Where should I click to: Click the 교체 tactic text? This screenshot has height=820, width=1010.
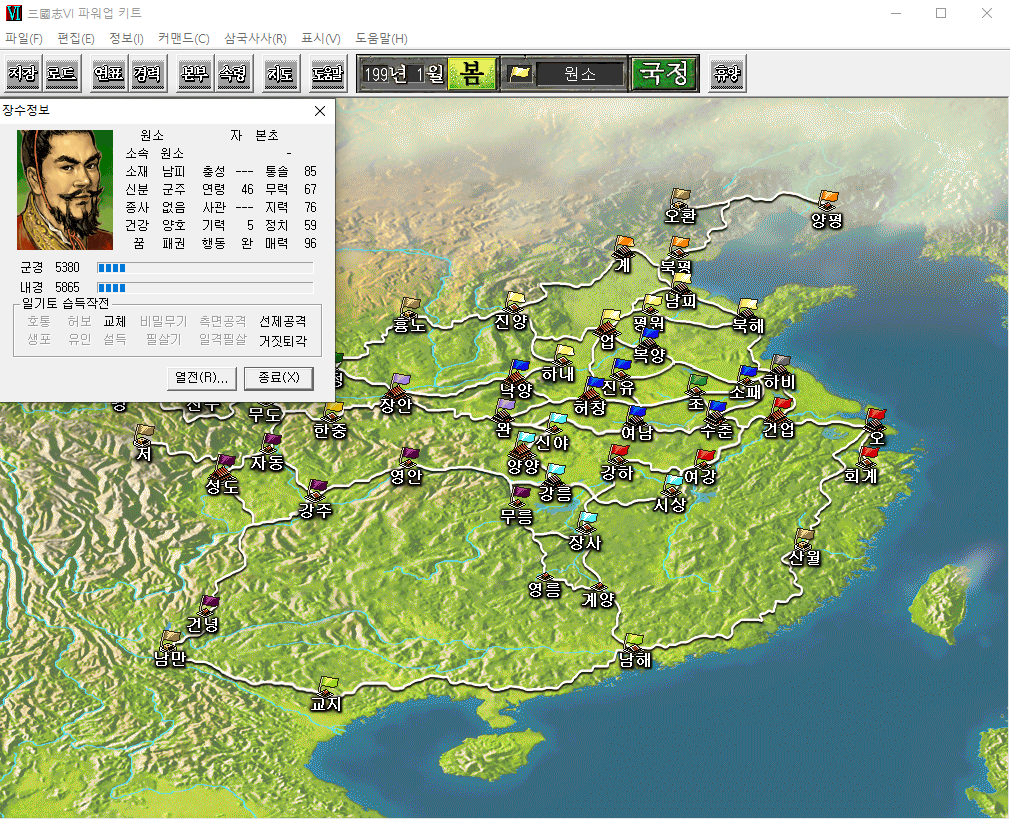click(x=115, y=321)
